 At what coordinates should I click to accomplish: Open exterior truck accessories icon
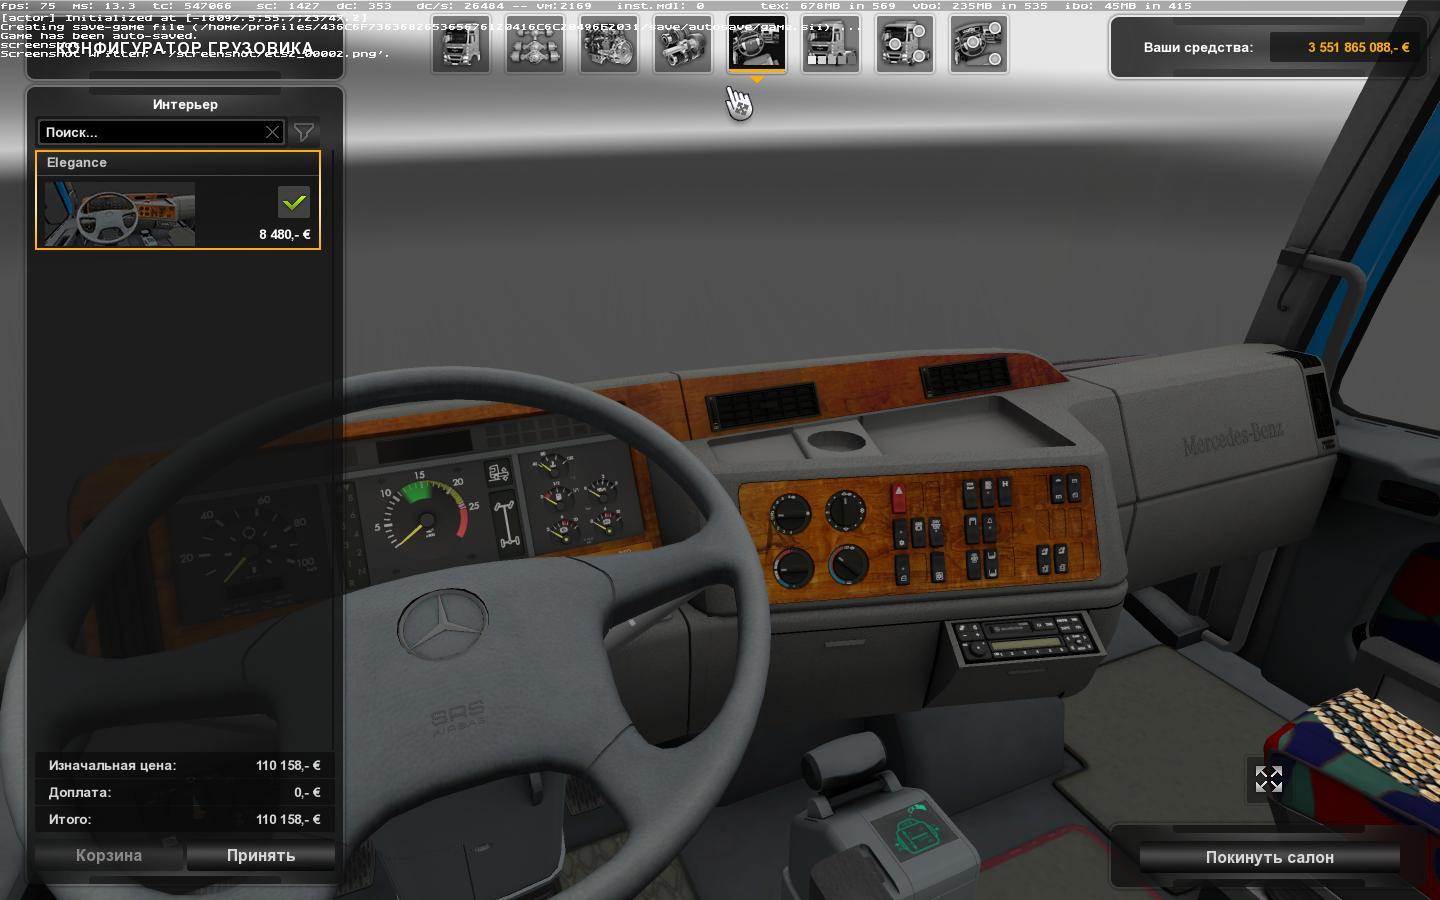(905, 45)
